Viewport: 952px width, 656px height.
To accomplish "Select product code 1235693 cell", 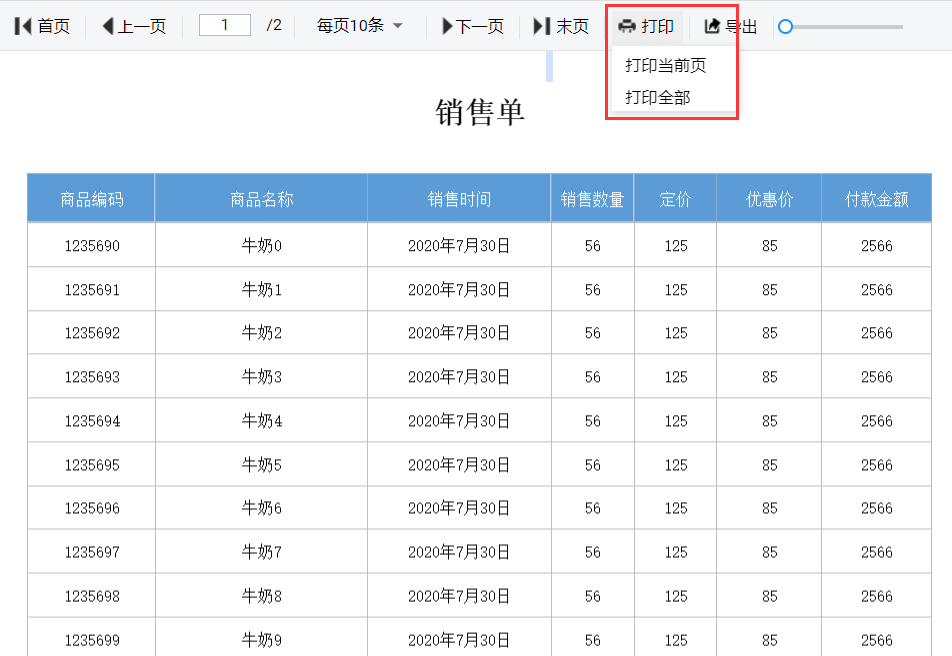I will (92, 377).
